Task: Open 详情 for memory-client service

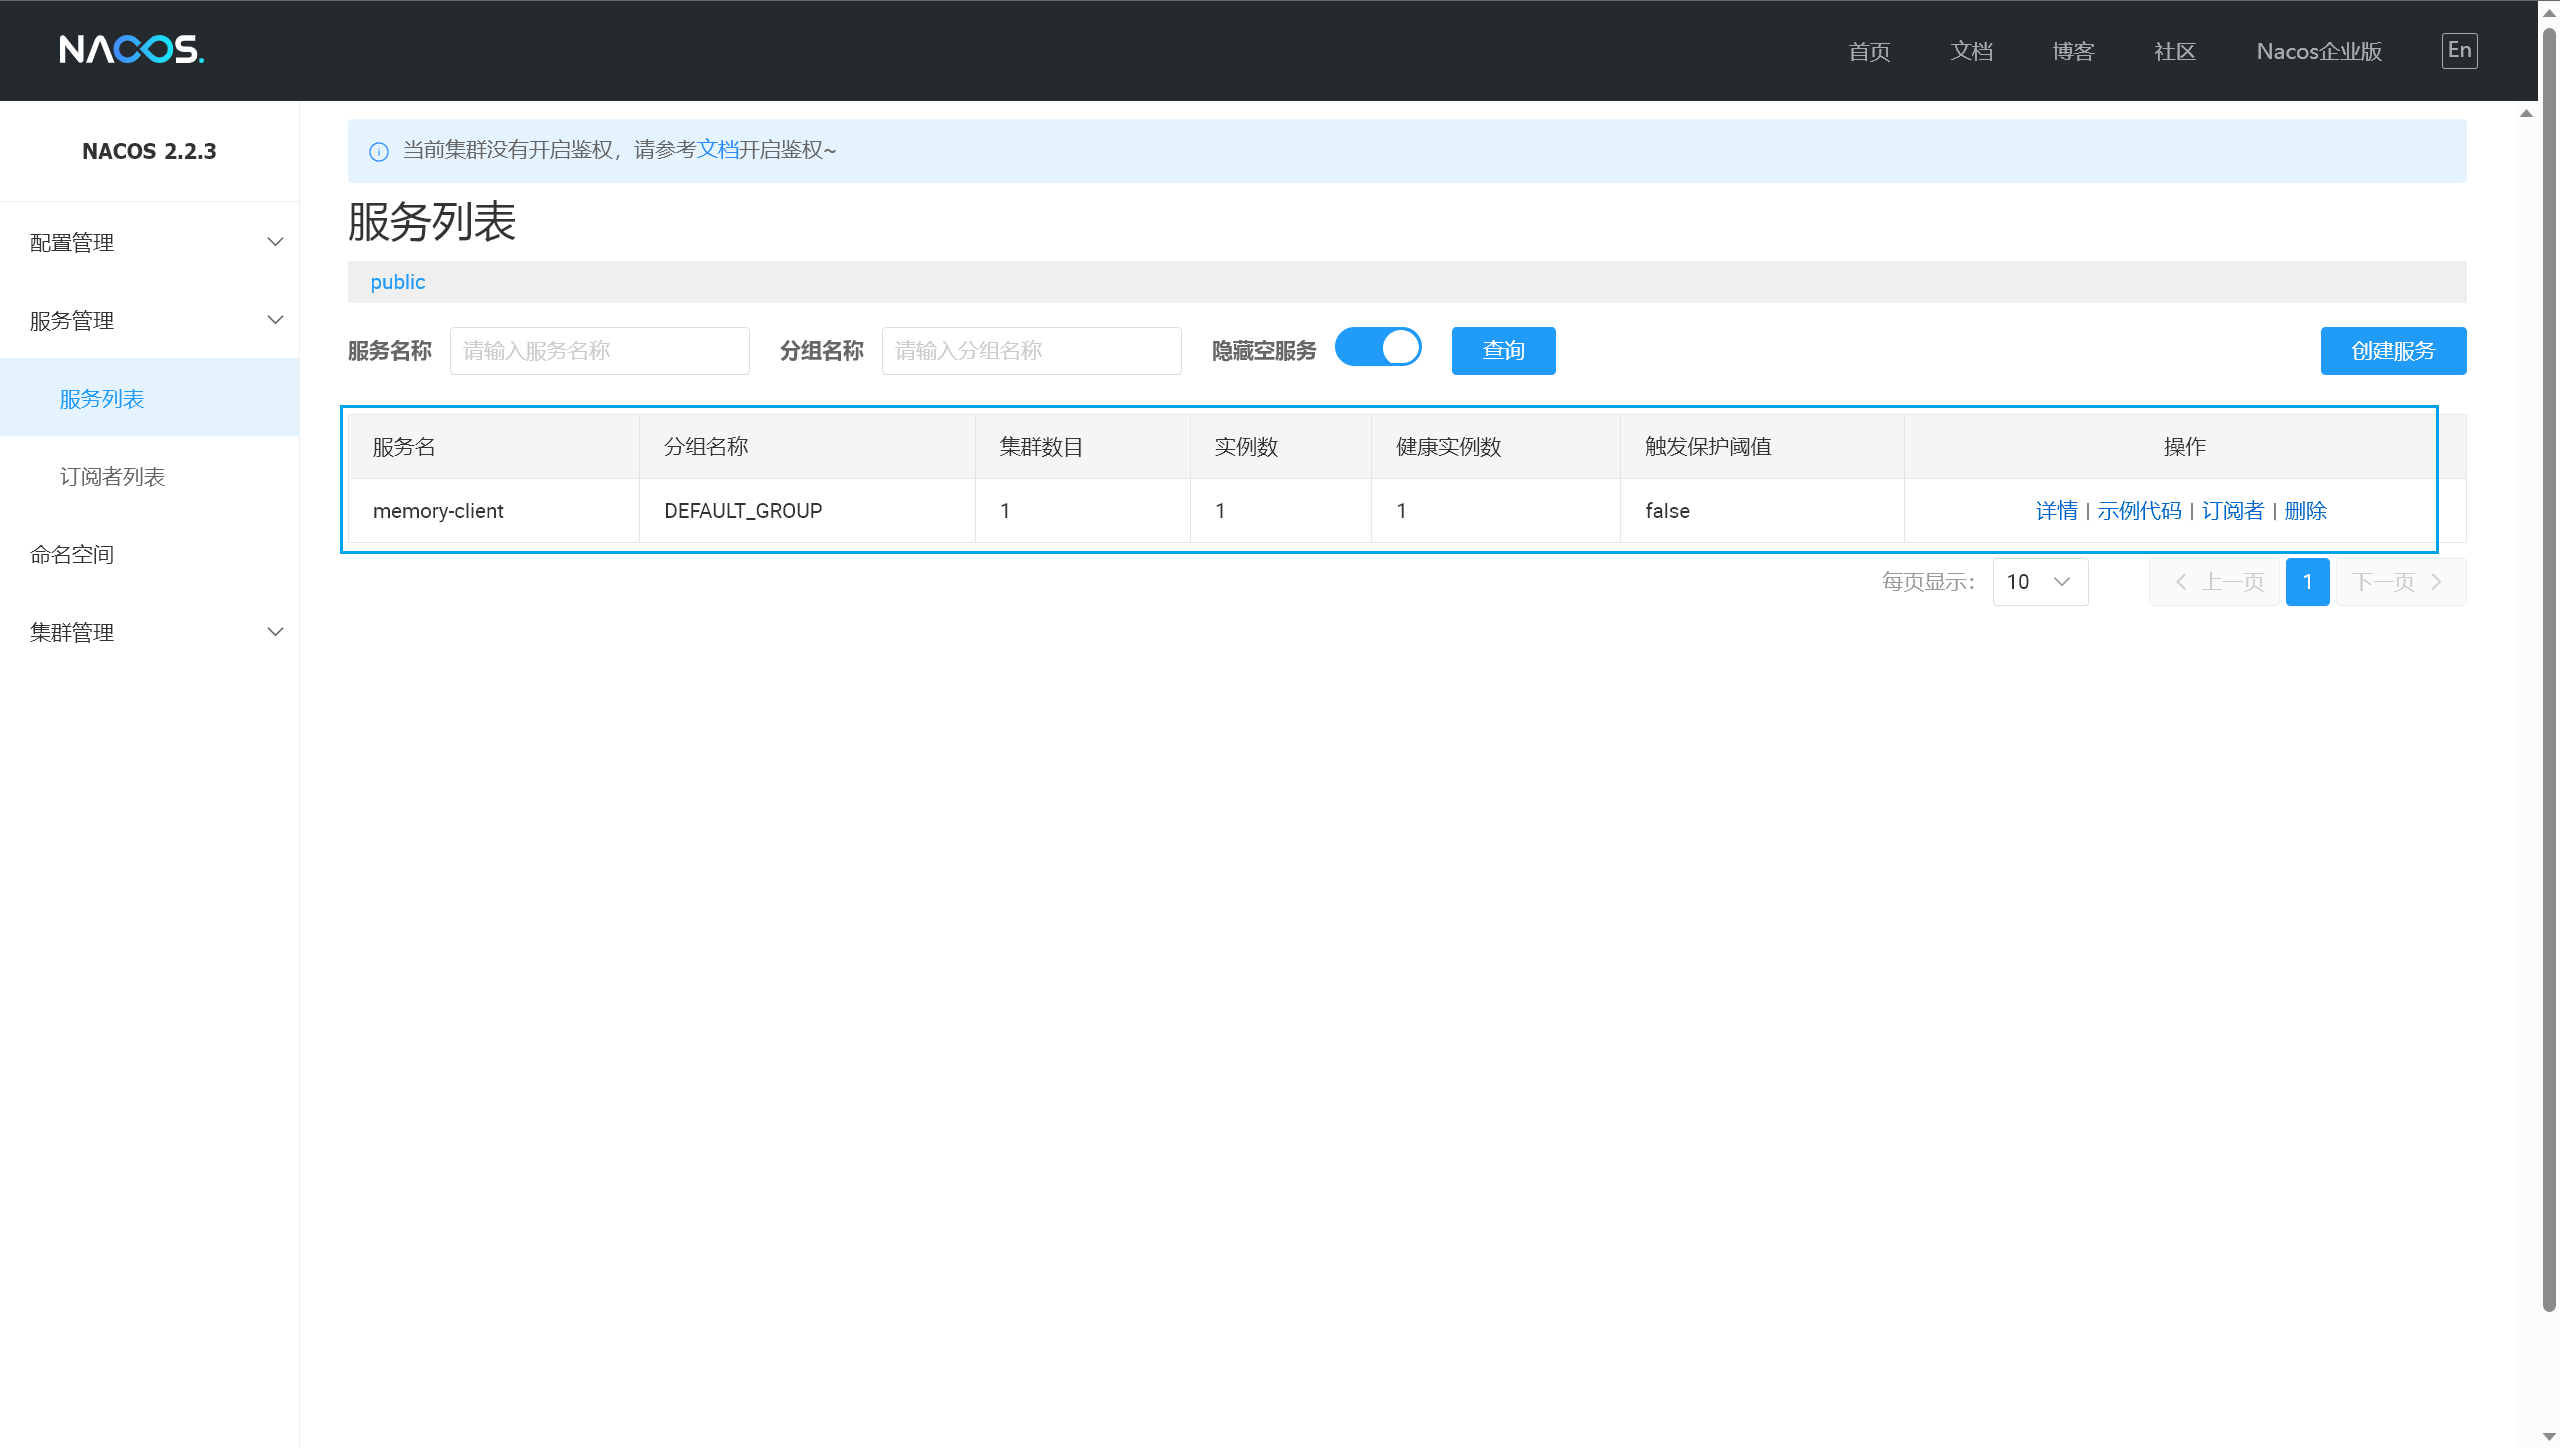Action: (x=2056, y=511)
